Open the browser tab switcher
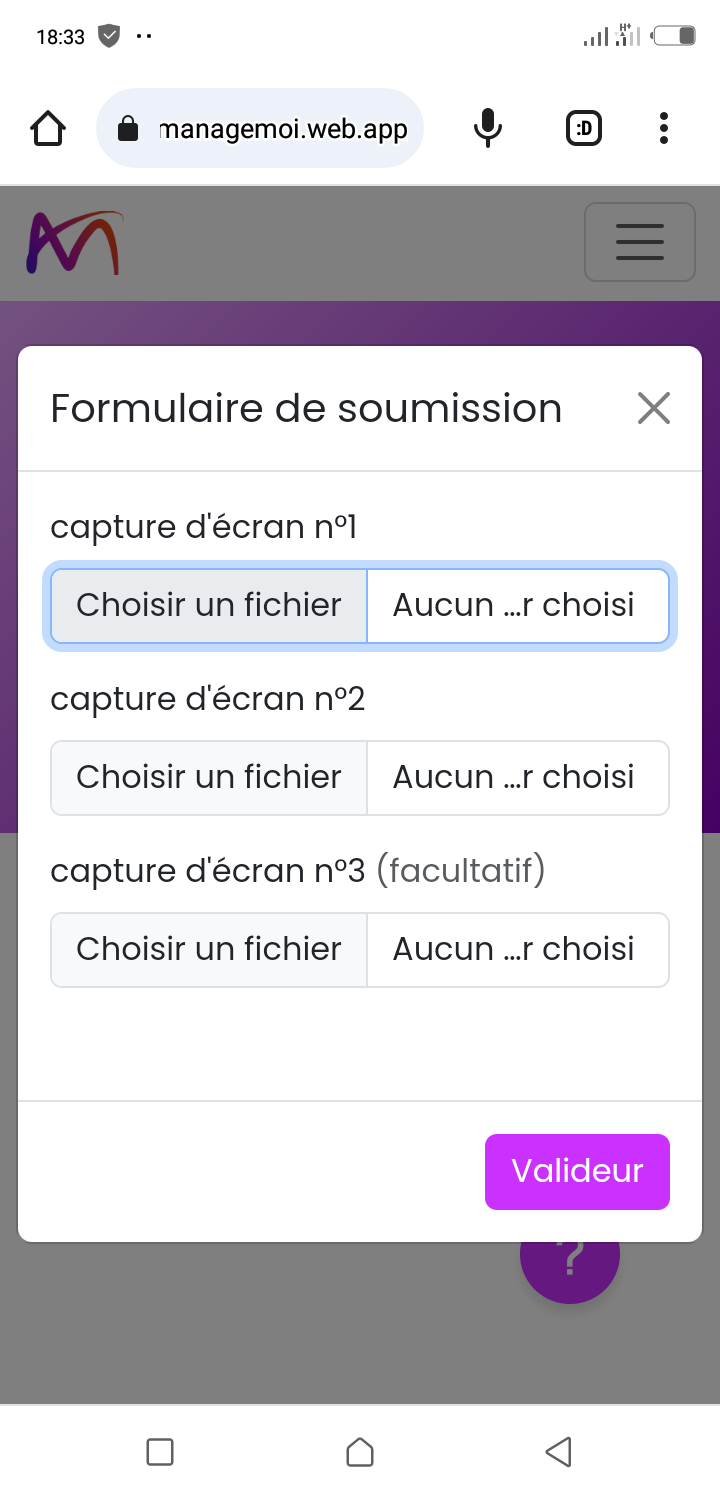This screenshot has width=720, height=1500. [584, 128]
